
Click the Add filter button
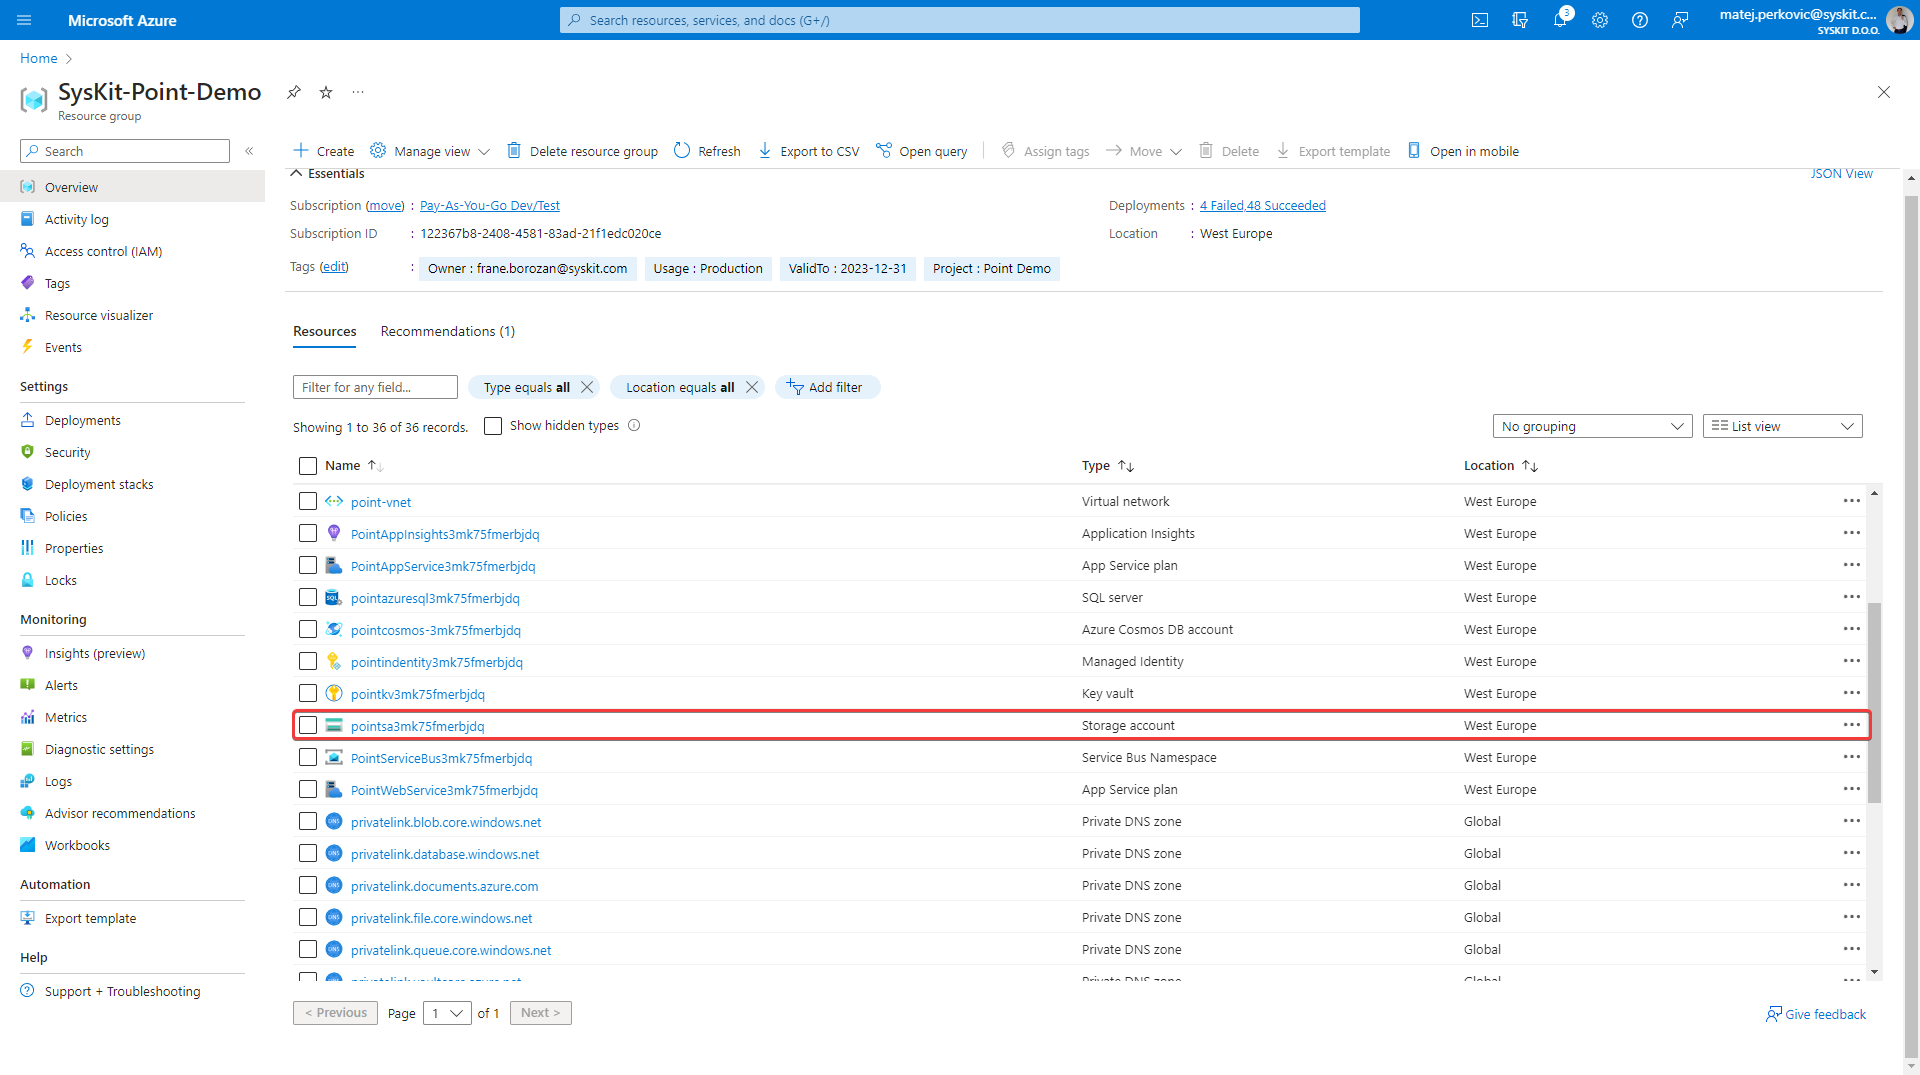[x=826, y=387]
